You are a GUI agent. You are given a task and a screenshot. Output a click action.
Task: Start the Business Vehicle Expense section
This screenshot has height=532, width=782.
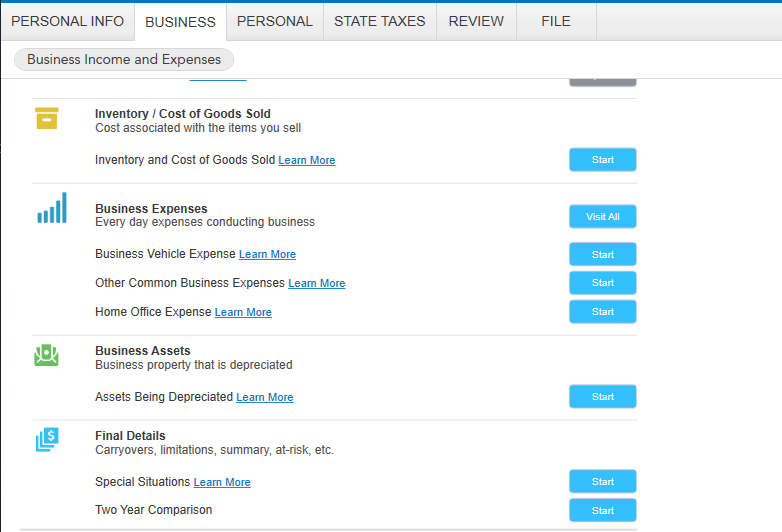tap(602, 255)
